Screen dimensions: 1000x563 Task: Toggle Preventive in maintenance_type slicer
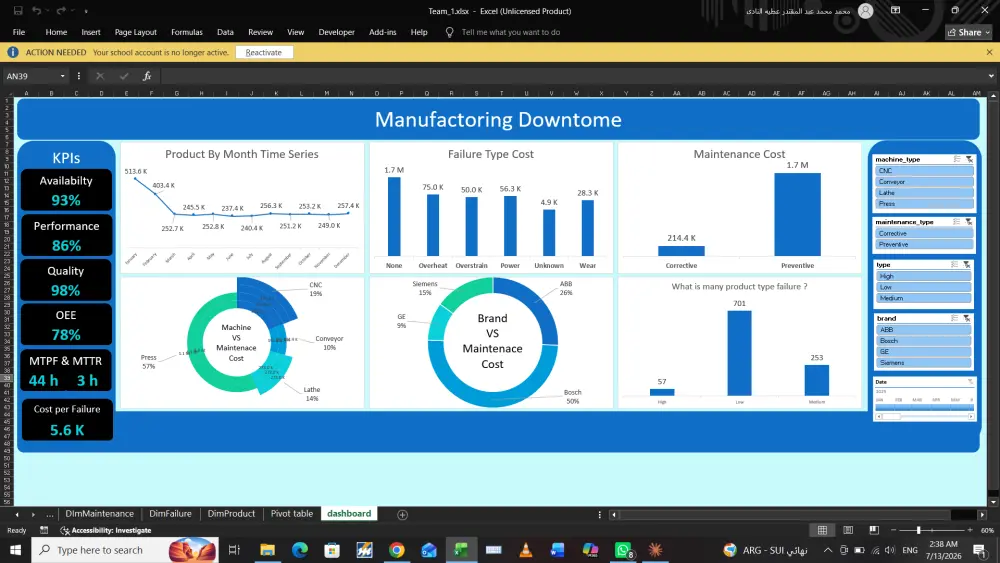[x=924, y=244]
